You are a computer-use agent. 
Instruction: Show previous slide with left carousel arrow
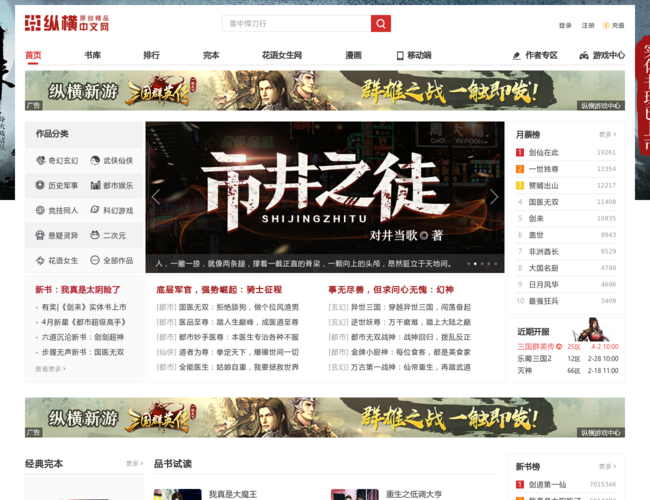coord(156,197)
